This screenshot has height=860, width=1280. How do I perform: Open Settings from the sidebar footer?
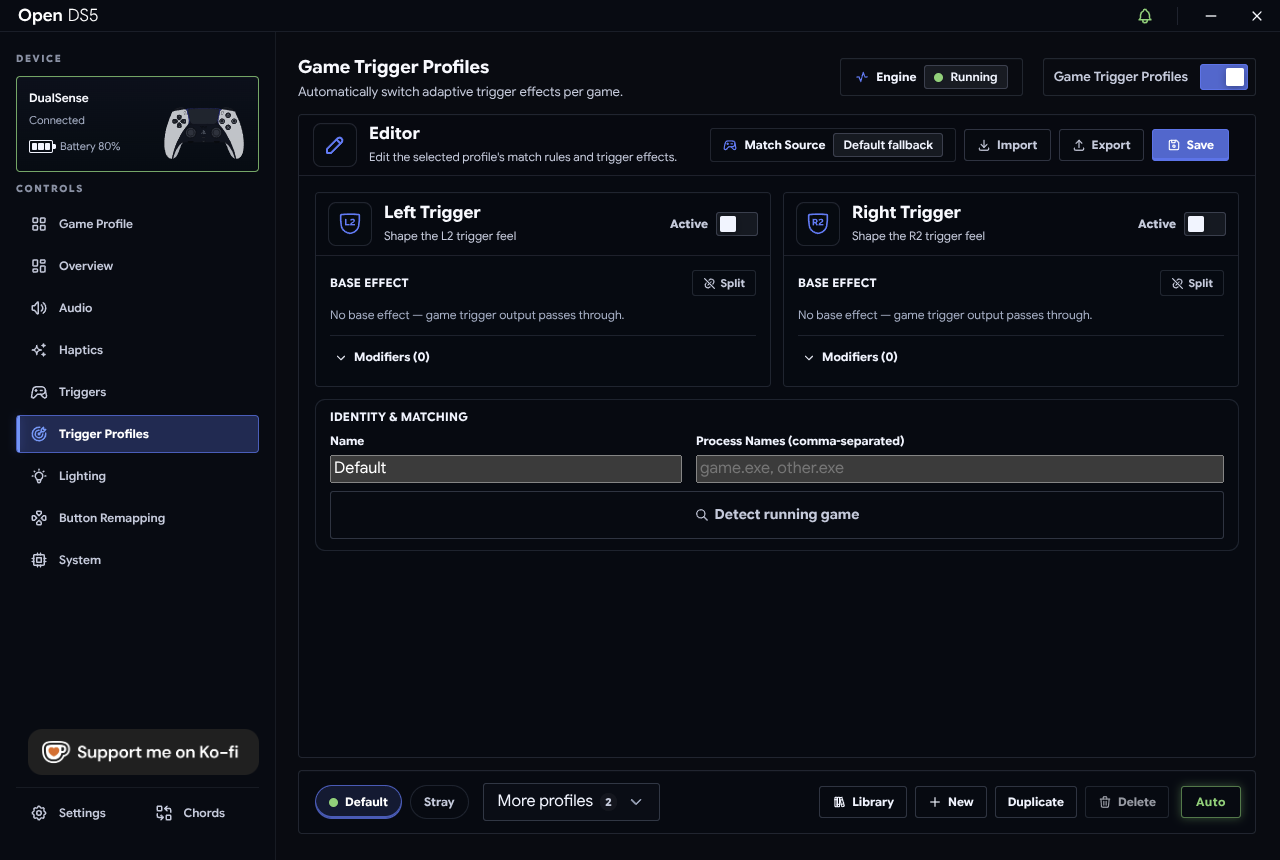tap(68, 813)
